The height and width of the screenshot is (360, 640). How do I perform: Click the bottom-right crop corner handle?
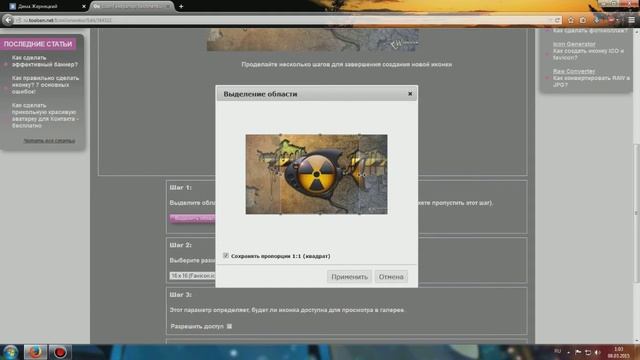359,213
